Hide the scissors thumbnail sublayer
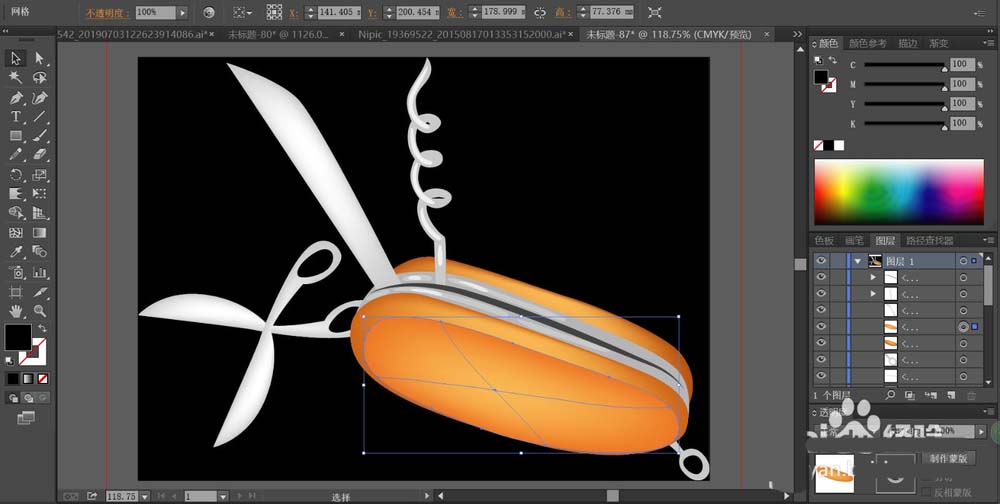The height and width of the screenshot is (504, 1000). click(x=821, y=360)
